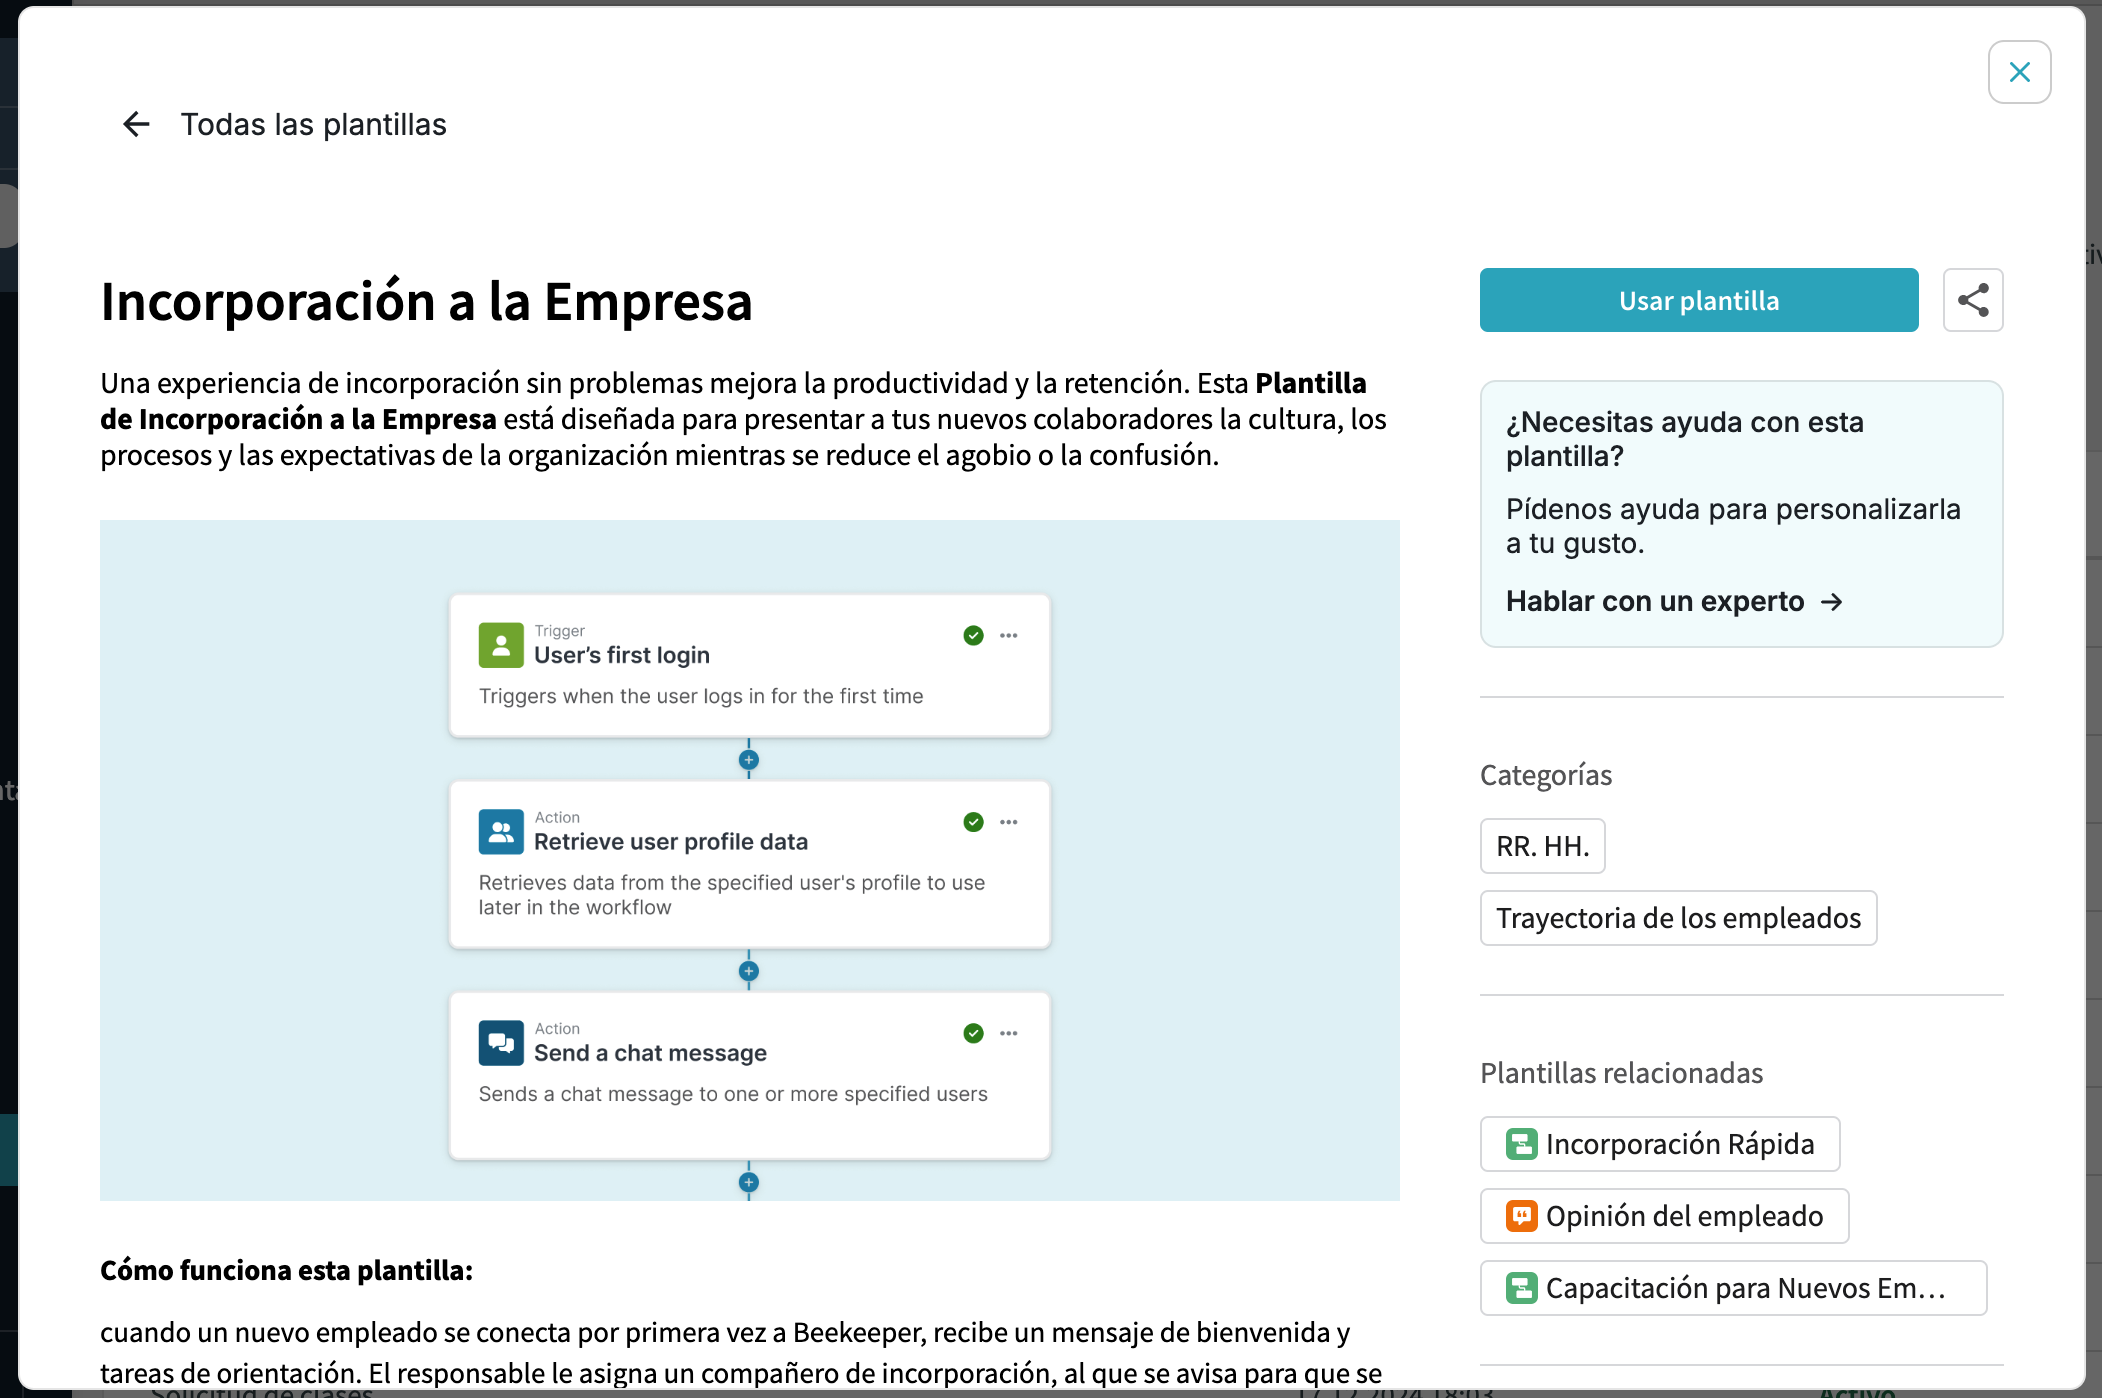Click the Send a chat message action icon
This screenshot has height=1398, width=2102.
point(501,1043)
